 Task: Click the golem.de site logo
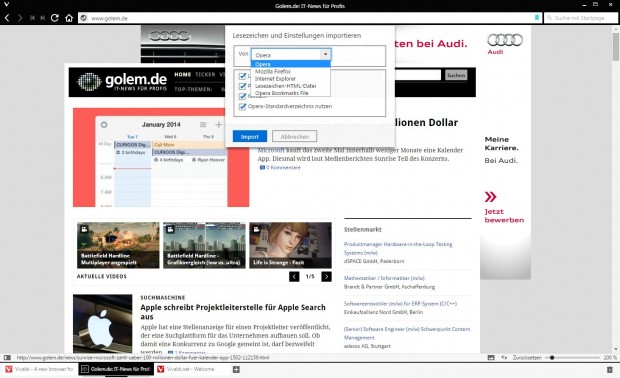point(122,82)
